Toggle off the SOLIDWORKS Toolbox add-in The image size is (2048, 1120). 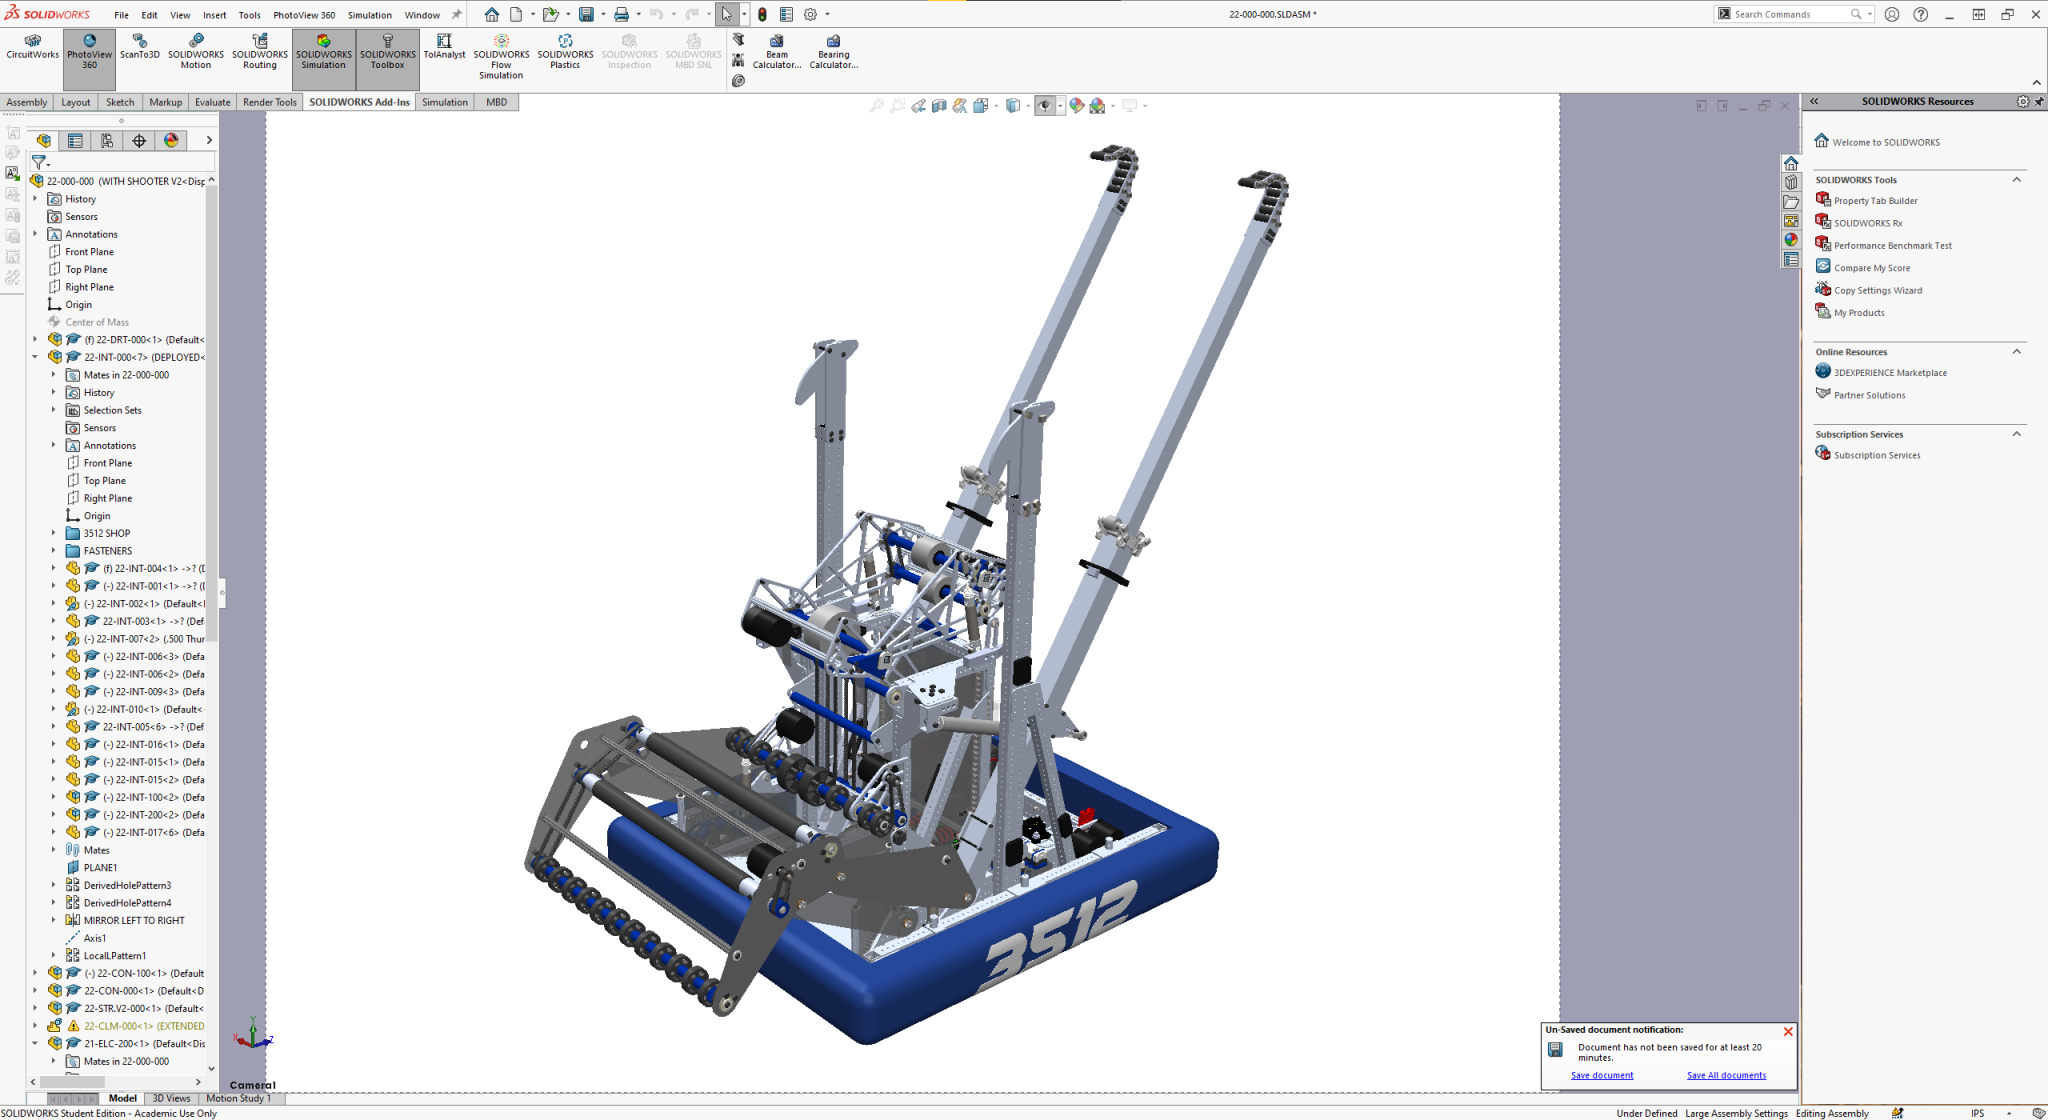387,52
